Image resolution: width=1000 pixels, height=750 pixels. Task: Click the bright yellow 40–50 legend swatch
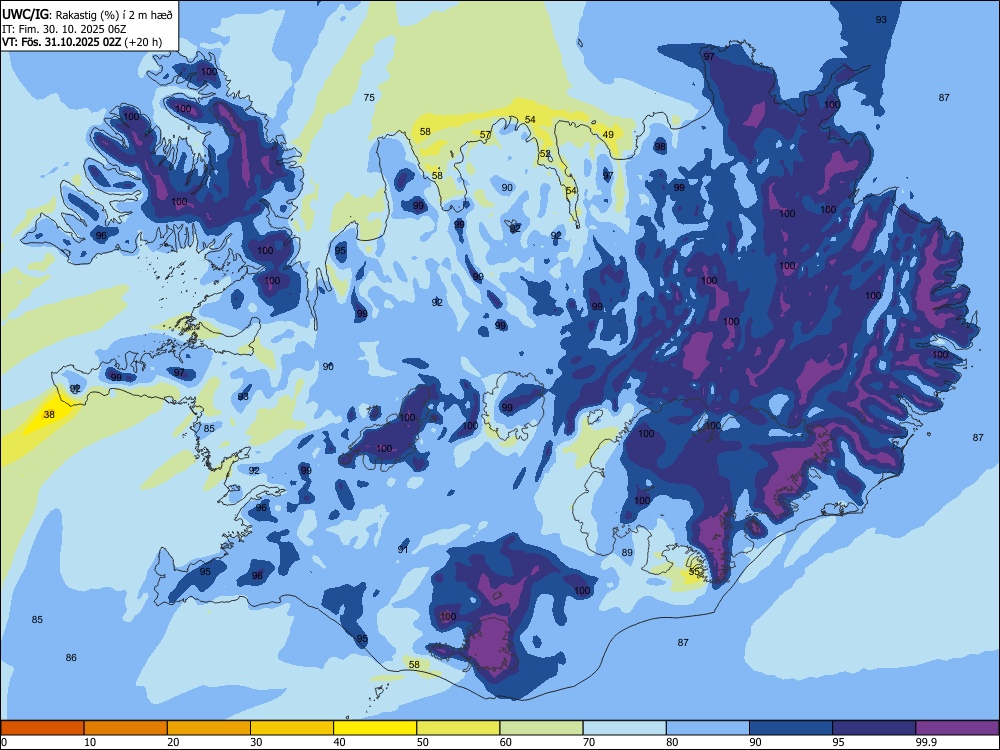coord(375,728)
